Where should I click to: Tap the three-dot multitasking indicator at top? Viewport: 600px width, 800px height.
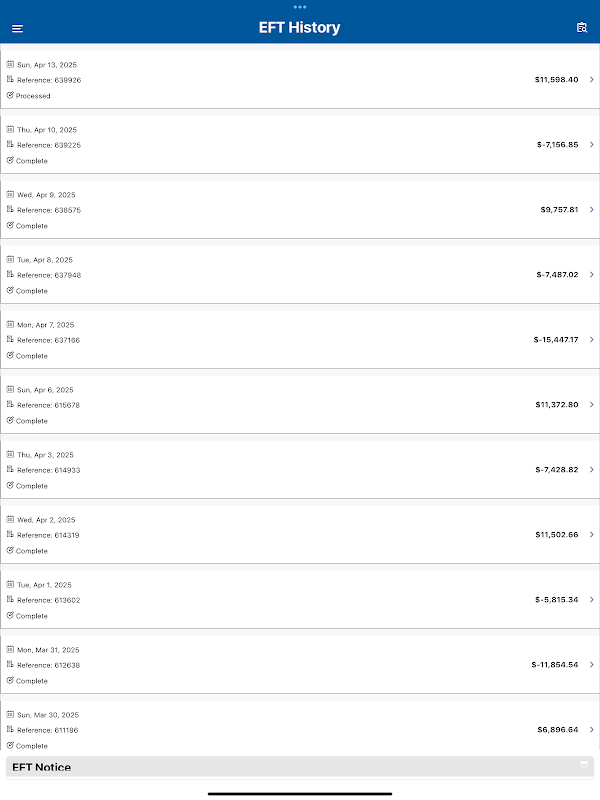[300, 7]
